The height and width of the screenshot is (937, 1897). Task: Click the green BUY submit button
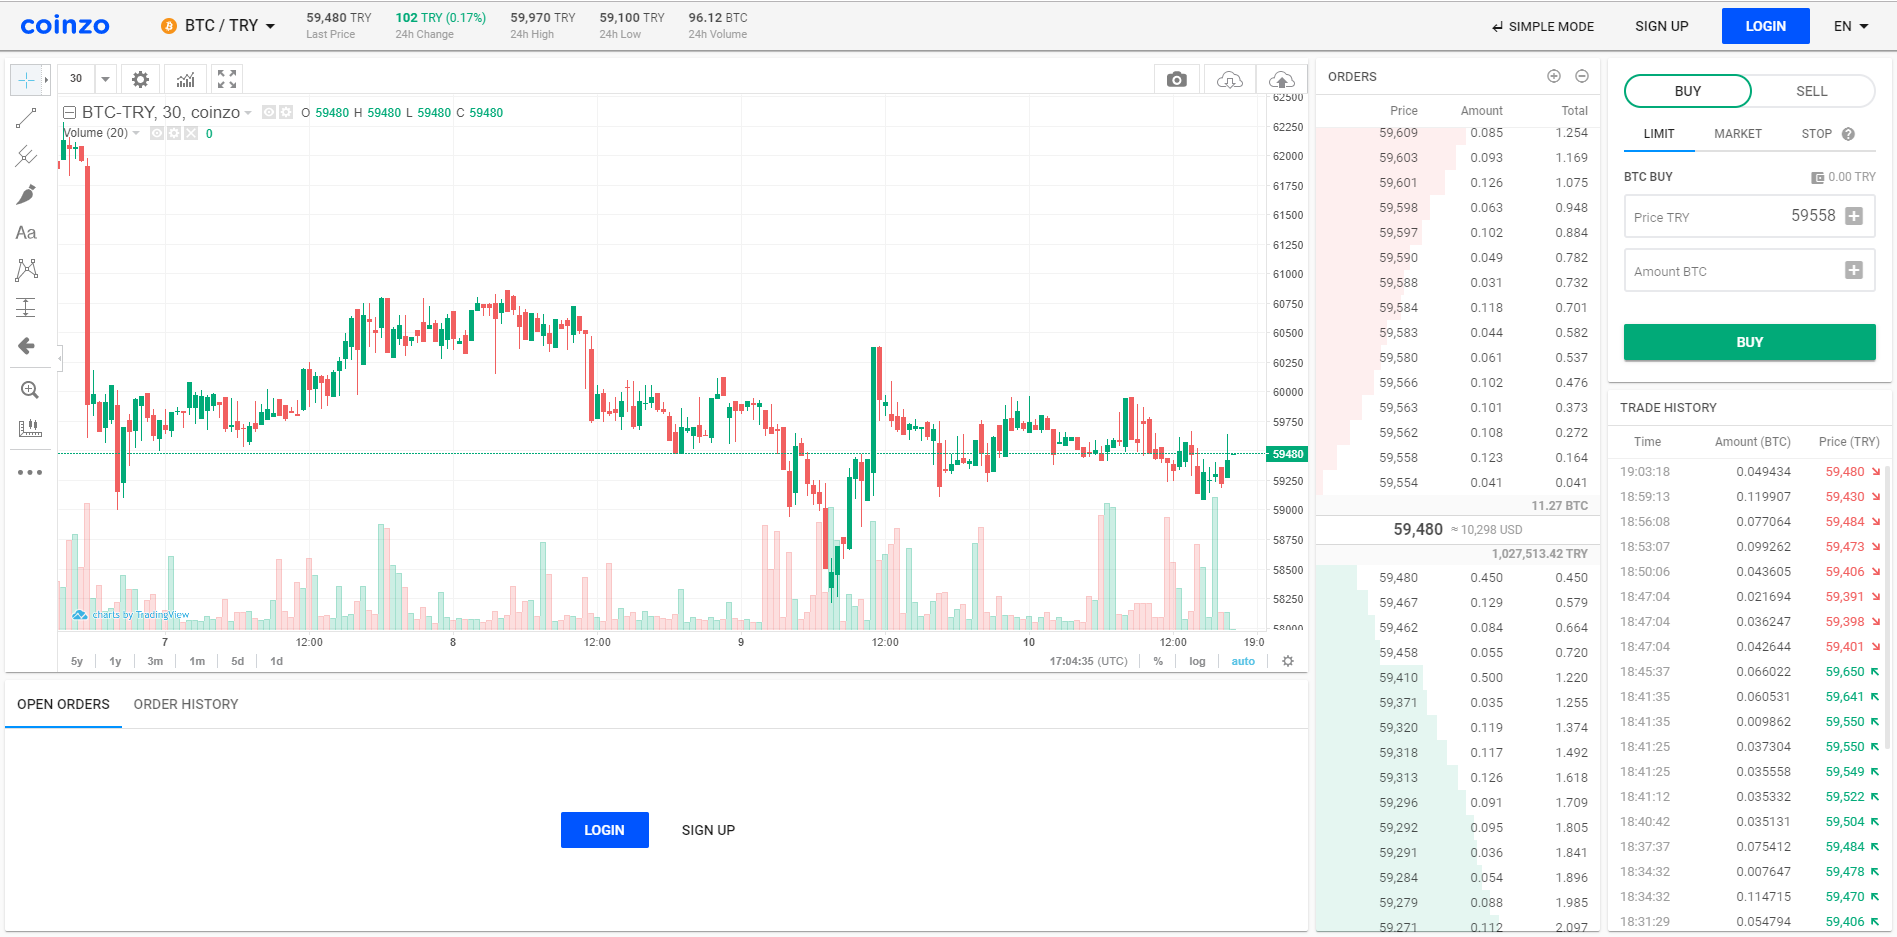[x=1749, y=342]
